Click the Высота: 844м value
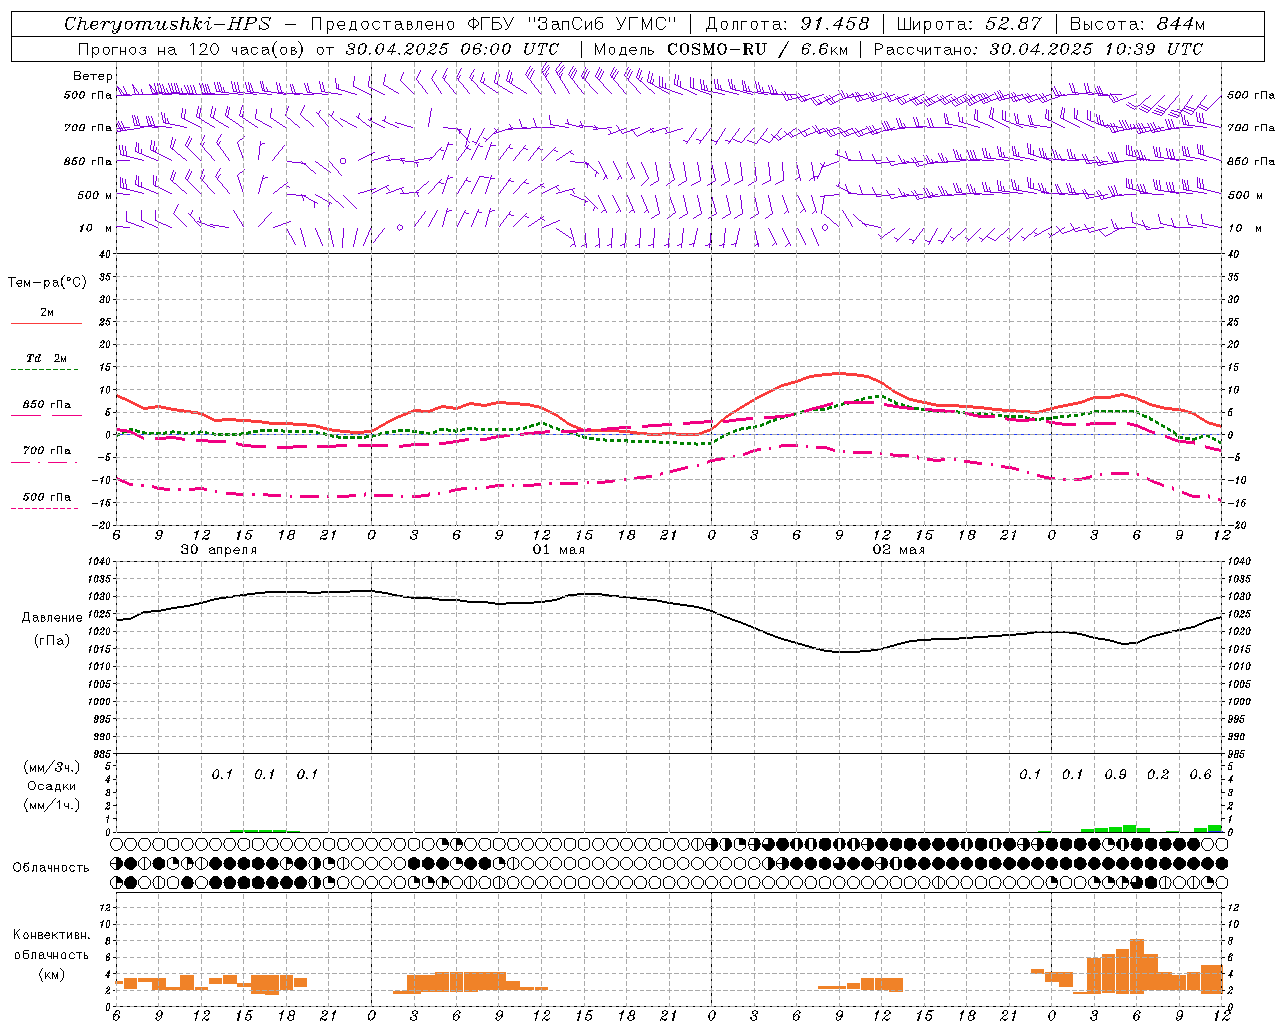The height and width of the screenshot is (1024, 1280). coord(1137,24)
